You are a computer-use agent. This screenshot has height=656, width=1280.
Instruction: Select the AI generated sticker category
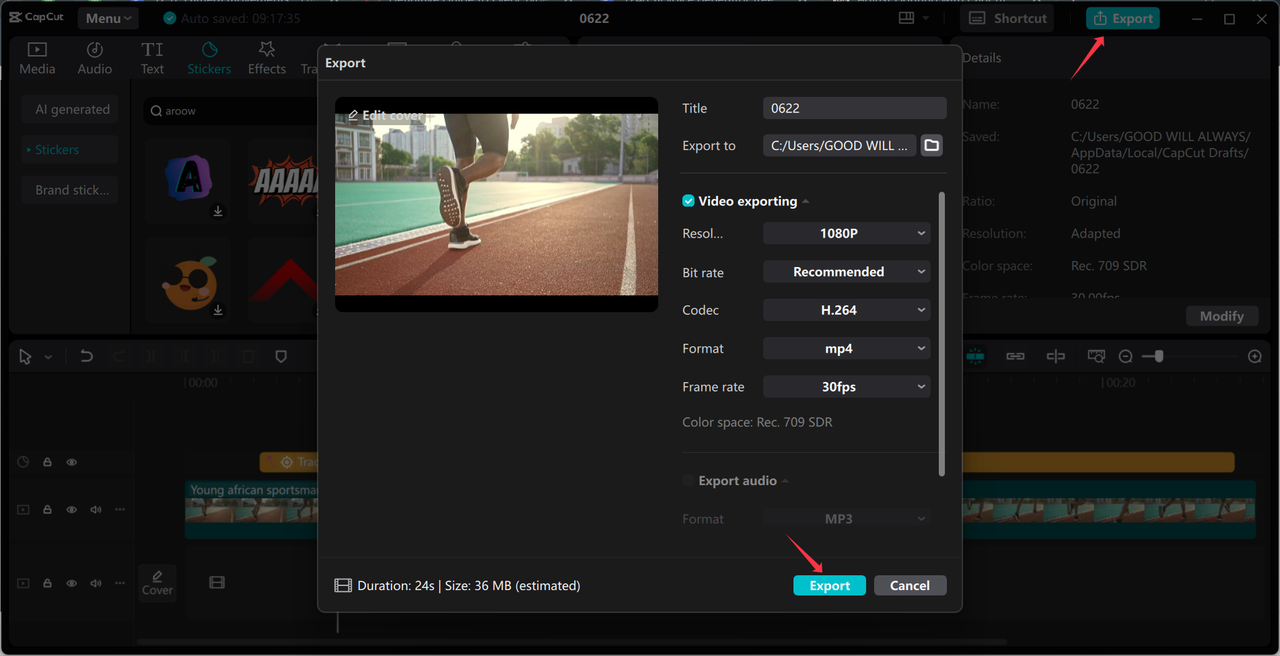pos(72,109)
